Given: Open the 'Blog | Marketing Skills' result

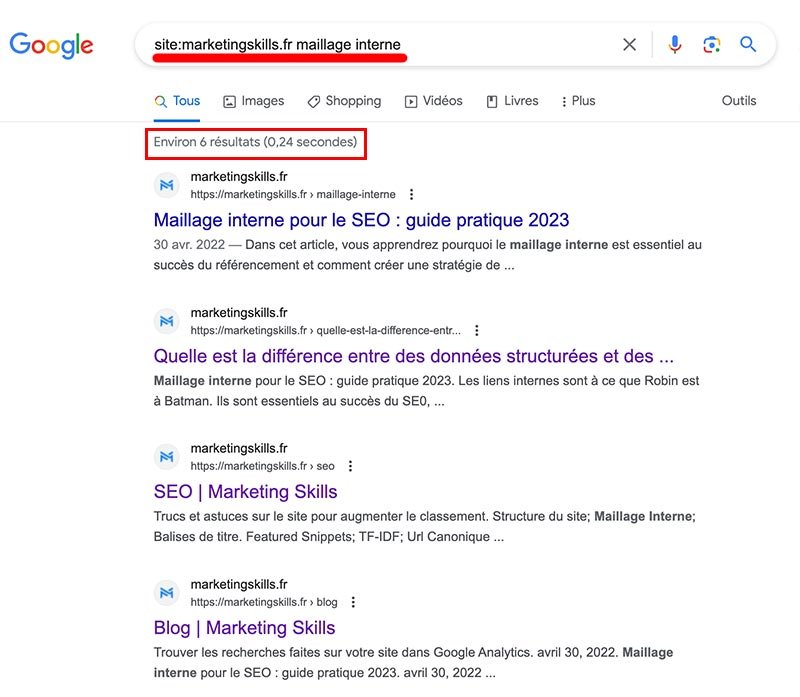Looking at the screenshot, I should tap(244, 628).
